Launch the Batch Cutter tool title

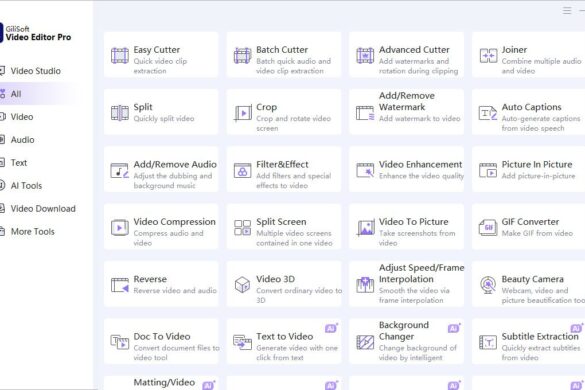[x=282, y=50]
